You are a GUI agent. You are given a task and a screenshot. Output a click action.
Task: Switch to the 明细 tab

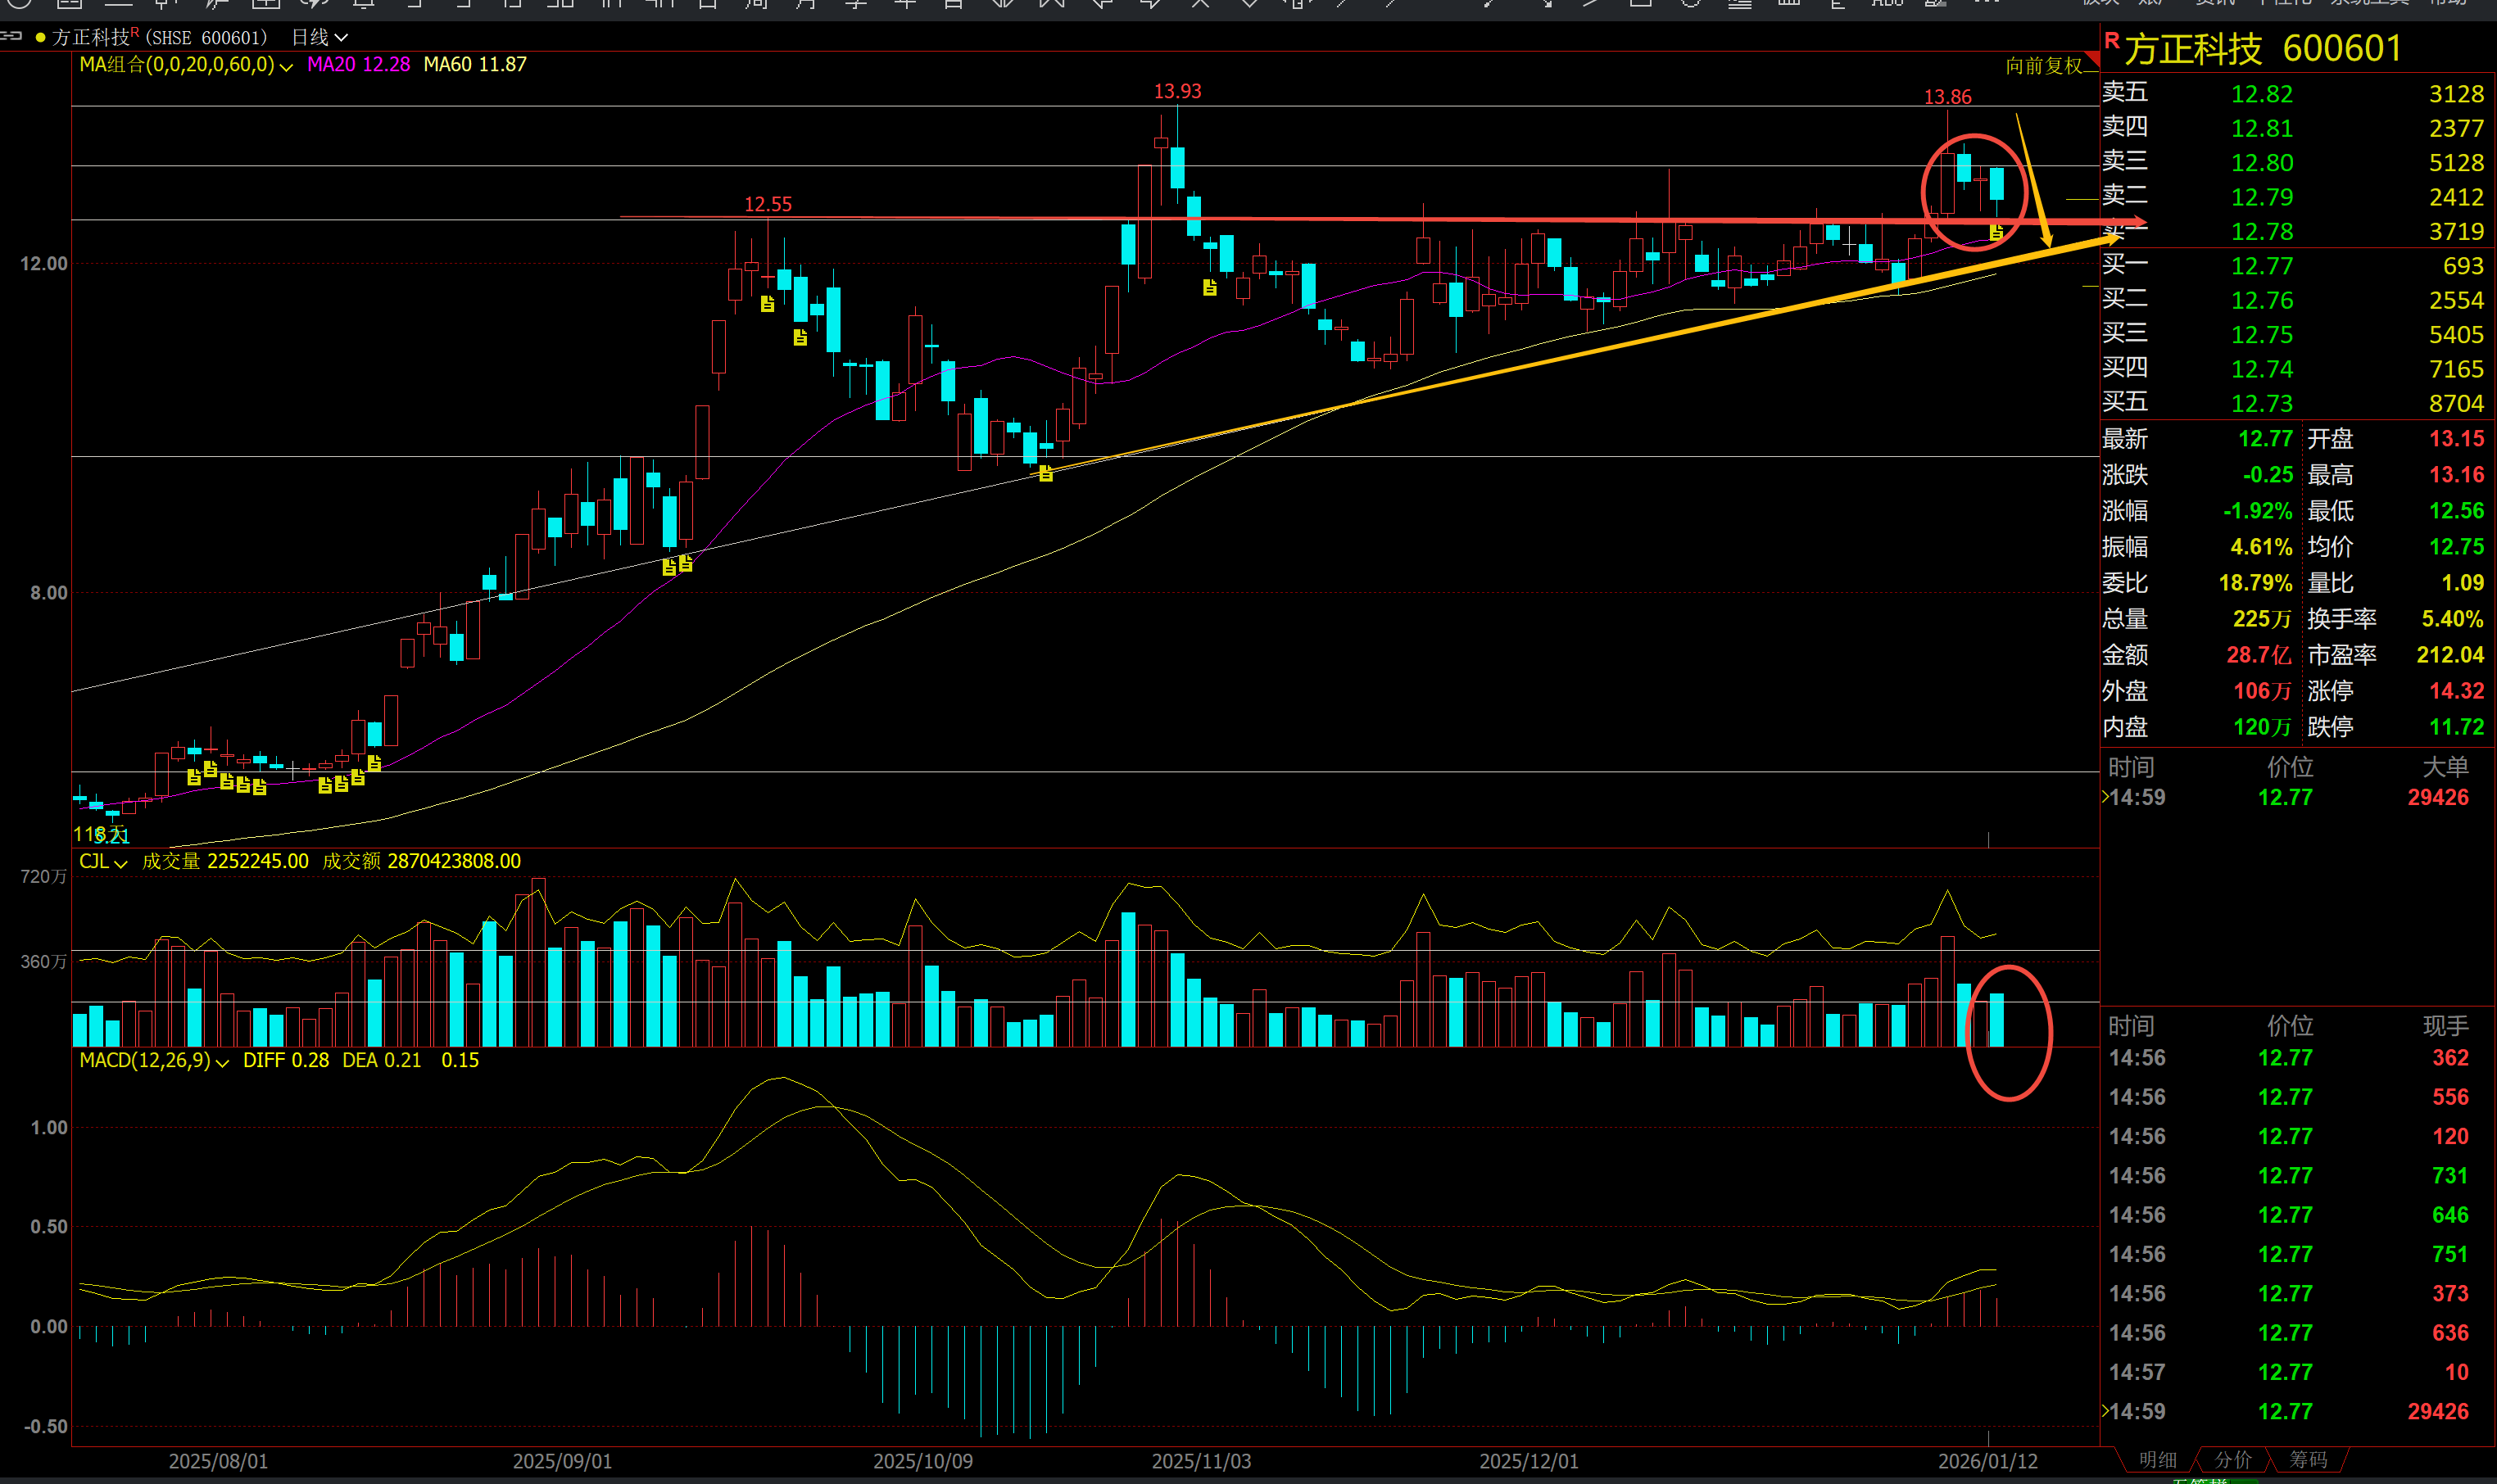click(2157, 1460)
